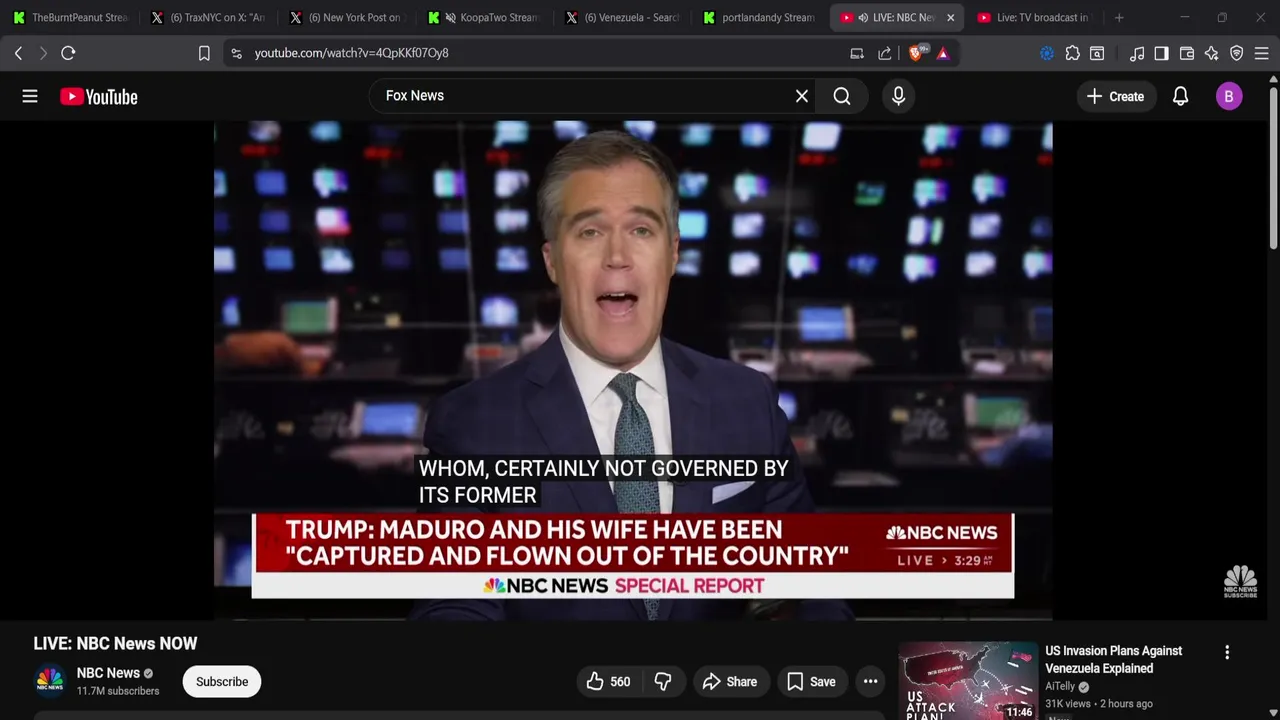Switch to New York Post tab
This screenshot has width=1280, height=720.
[346, 18]
